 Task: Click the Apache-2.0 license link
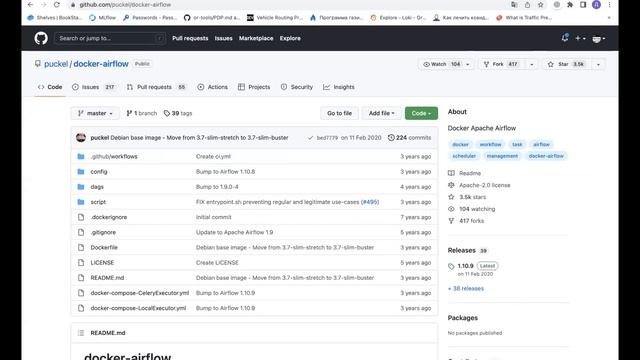[484, 185]
